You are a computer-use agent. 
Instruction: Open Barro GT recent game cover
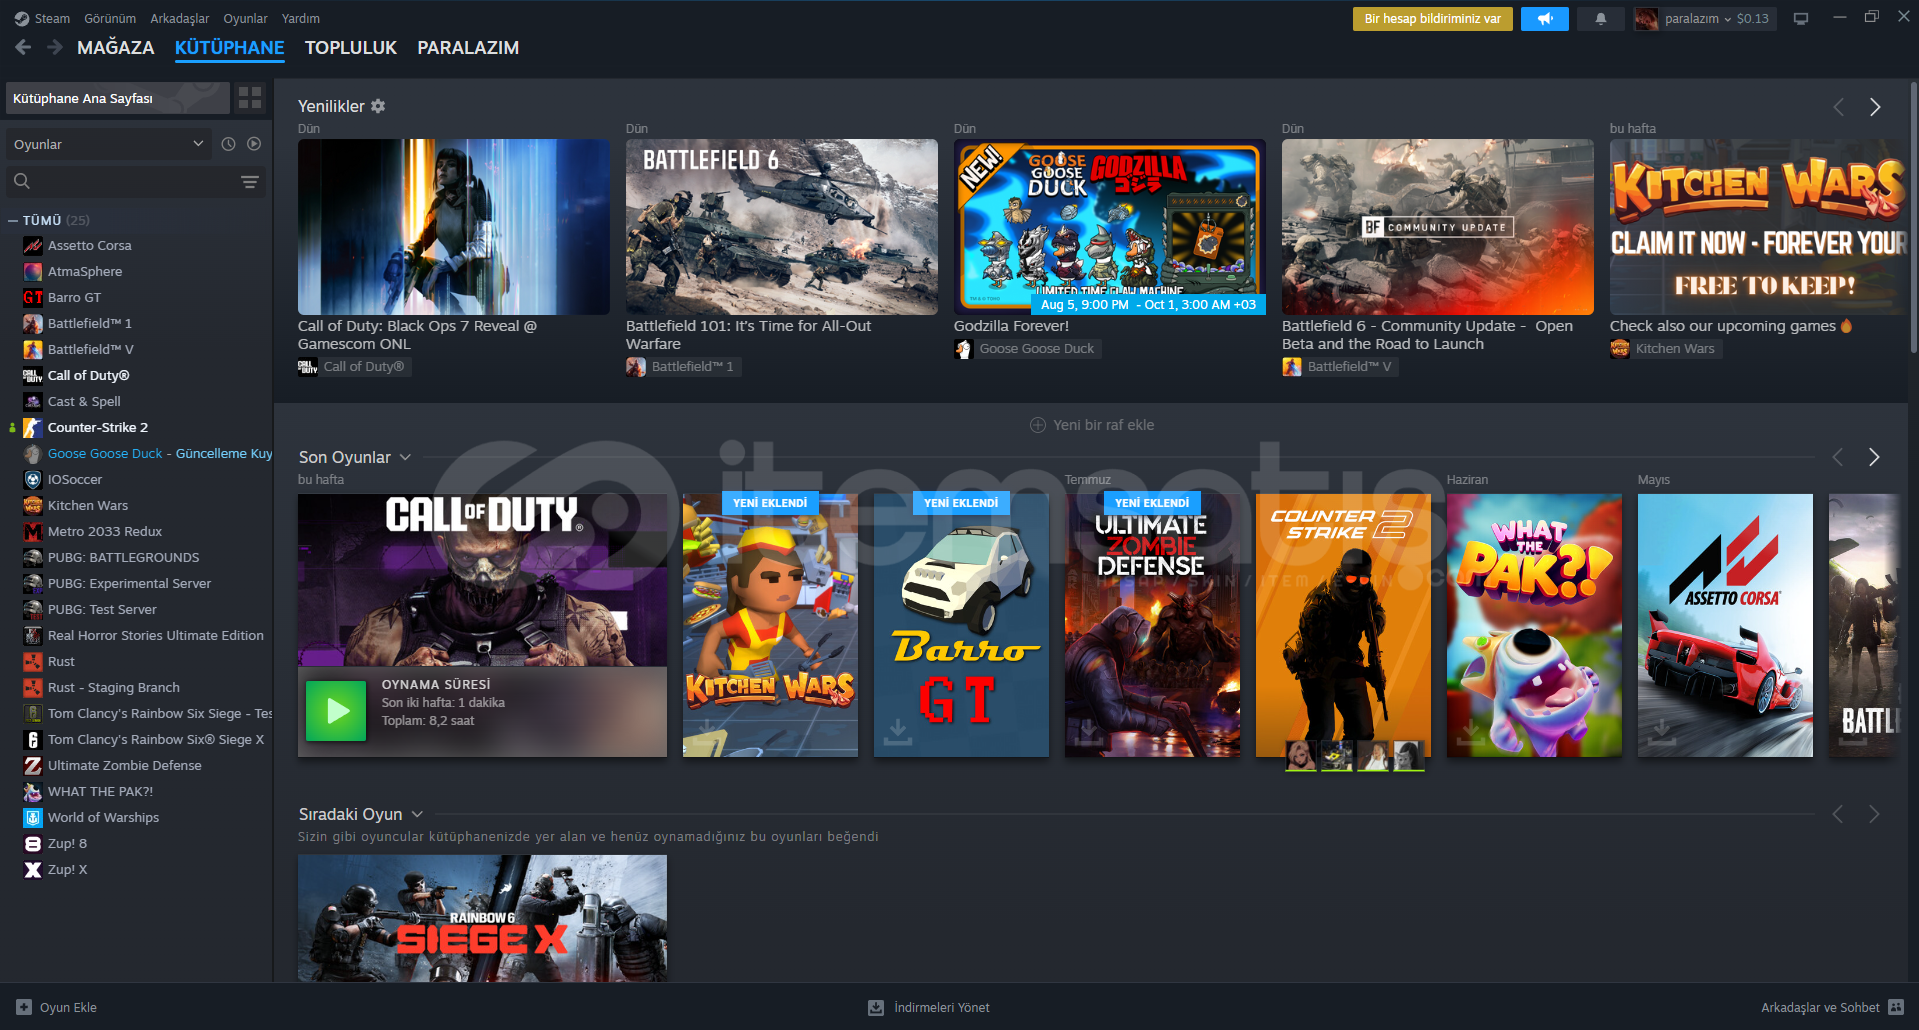[961, 625]
